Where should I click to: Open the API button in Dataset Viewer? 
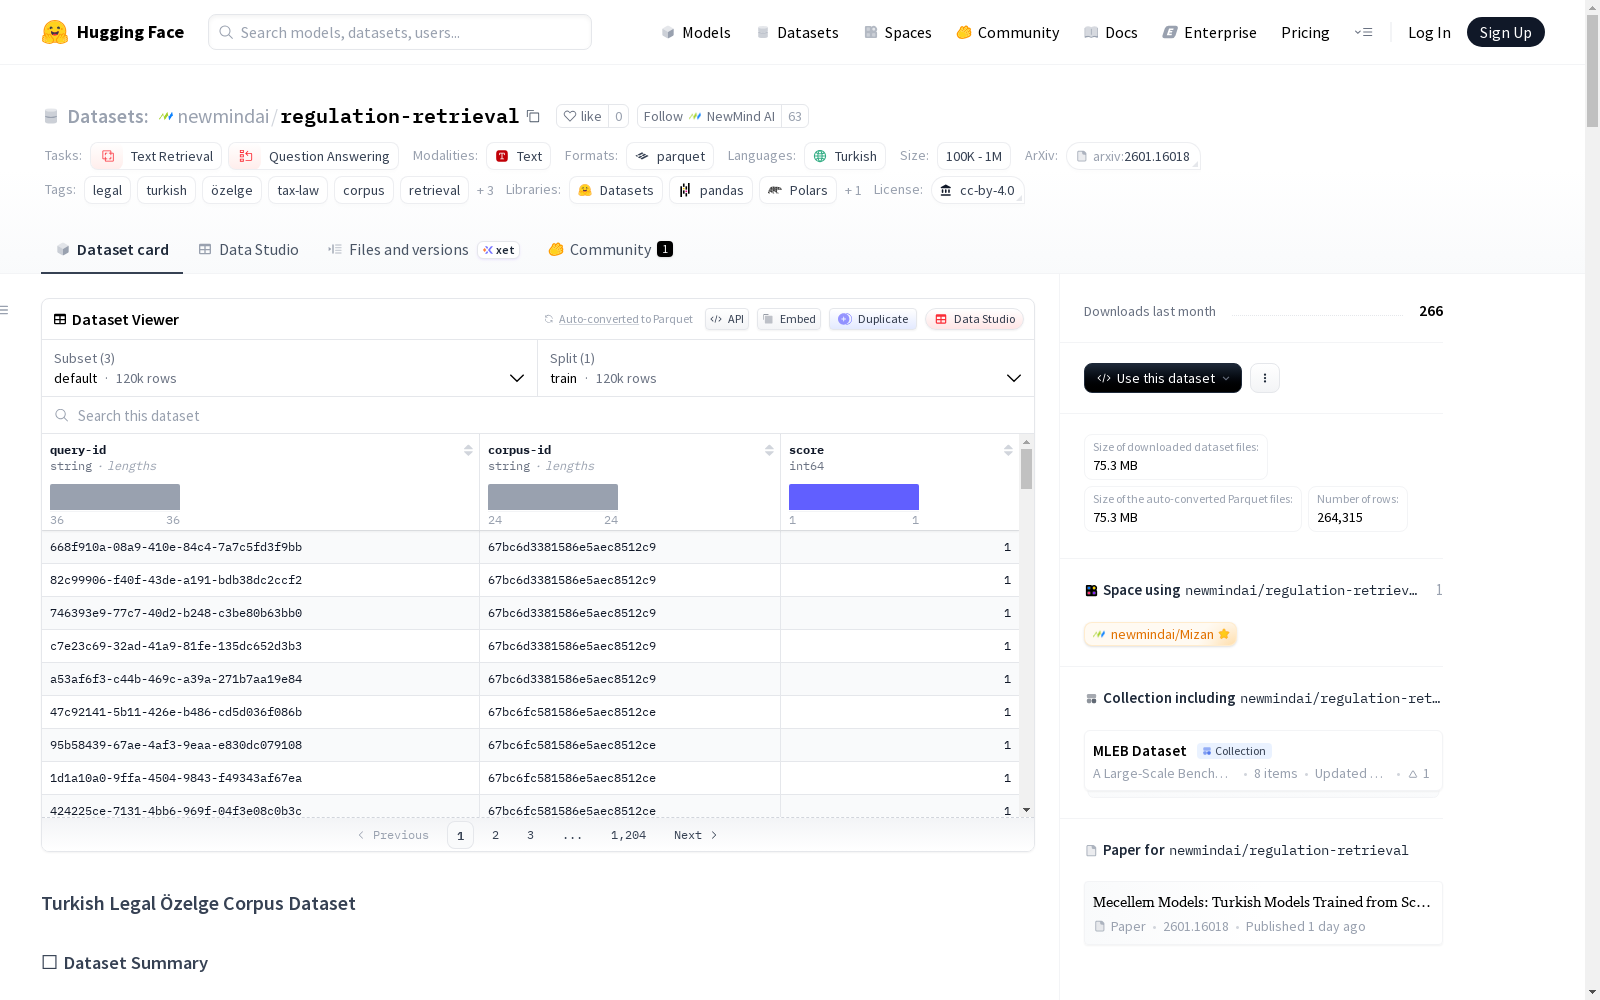[727, 319]
